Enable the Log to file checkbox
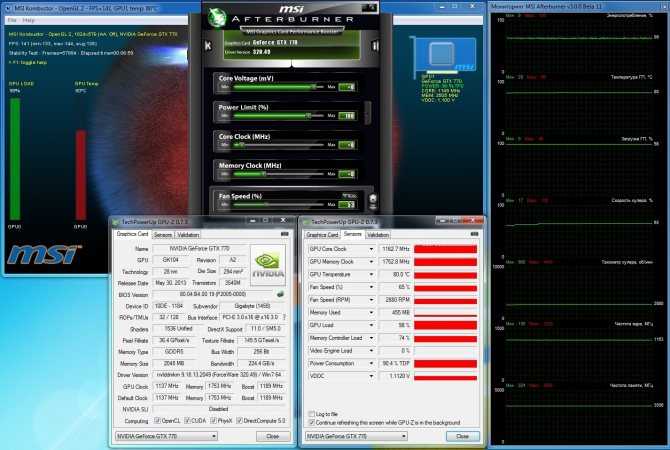670x450 pixels. (x=311, y=414)
